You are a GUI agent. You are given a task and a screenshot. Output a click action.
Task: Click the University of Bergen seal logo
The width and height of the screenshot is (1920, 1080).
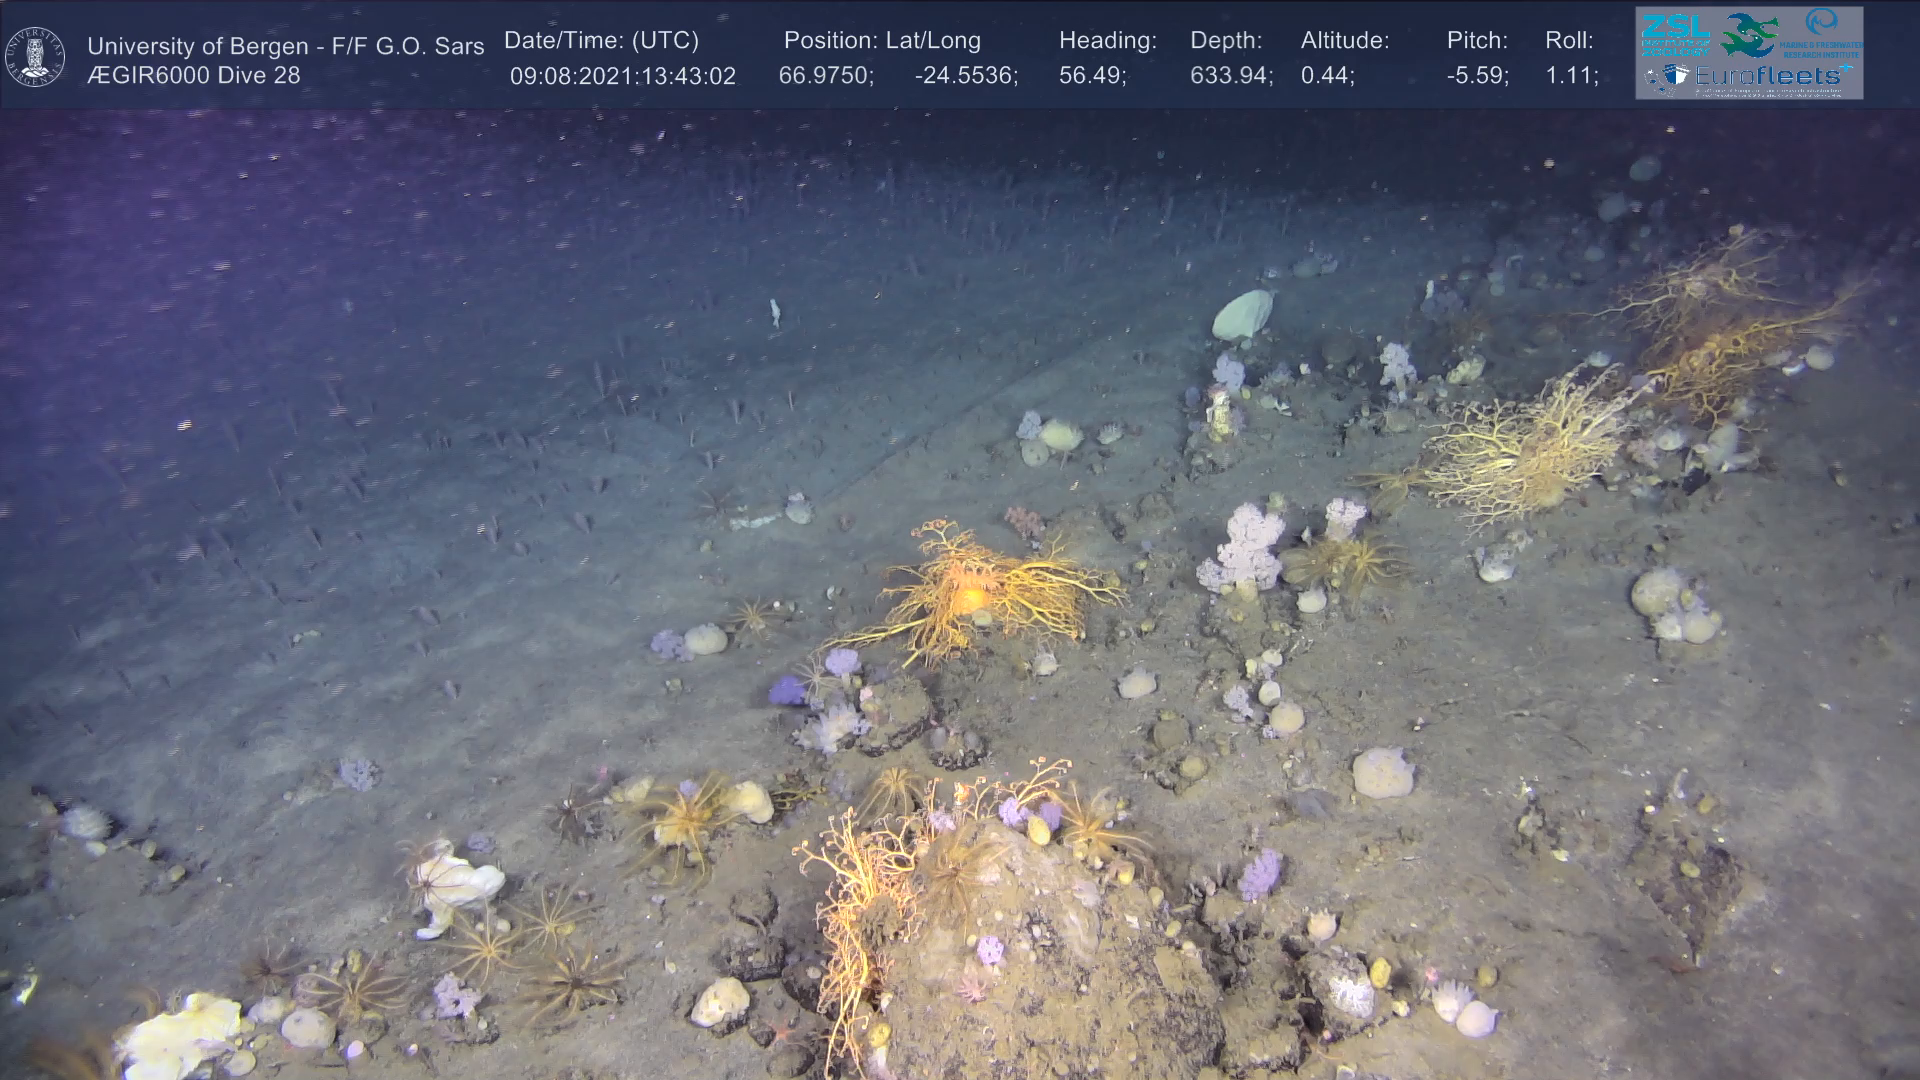[x=35, y=56]
